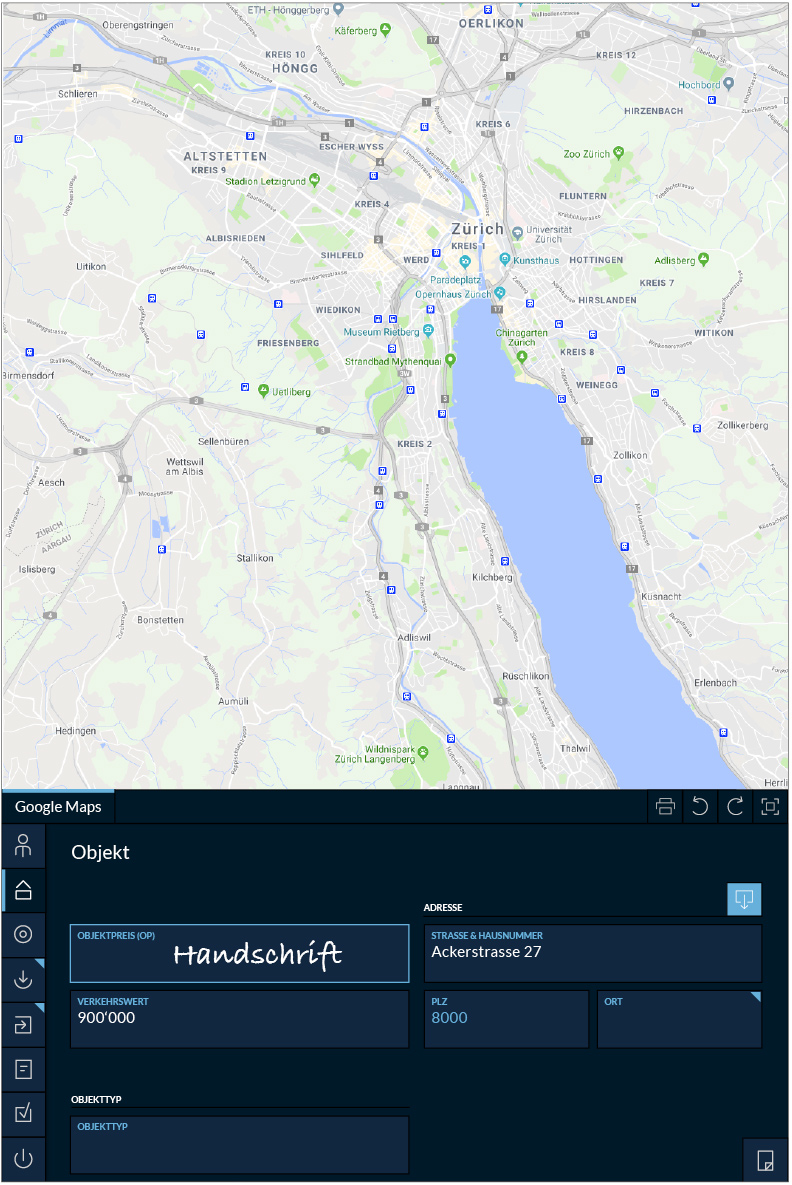Edit the Strasse & Hausnummer field
Viewport: 792px width, 1185px height.
[592, 953]
